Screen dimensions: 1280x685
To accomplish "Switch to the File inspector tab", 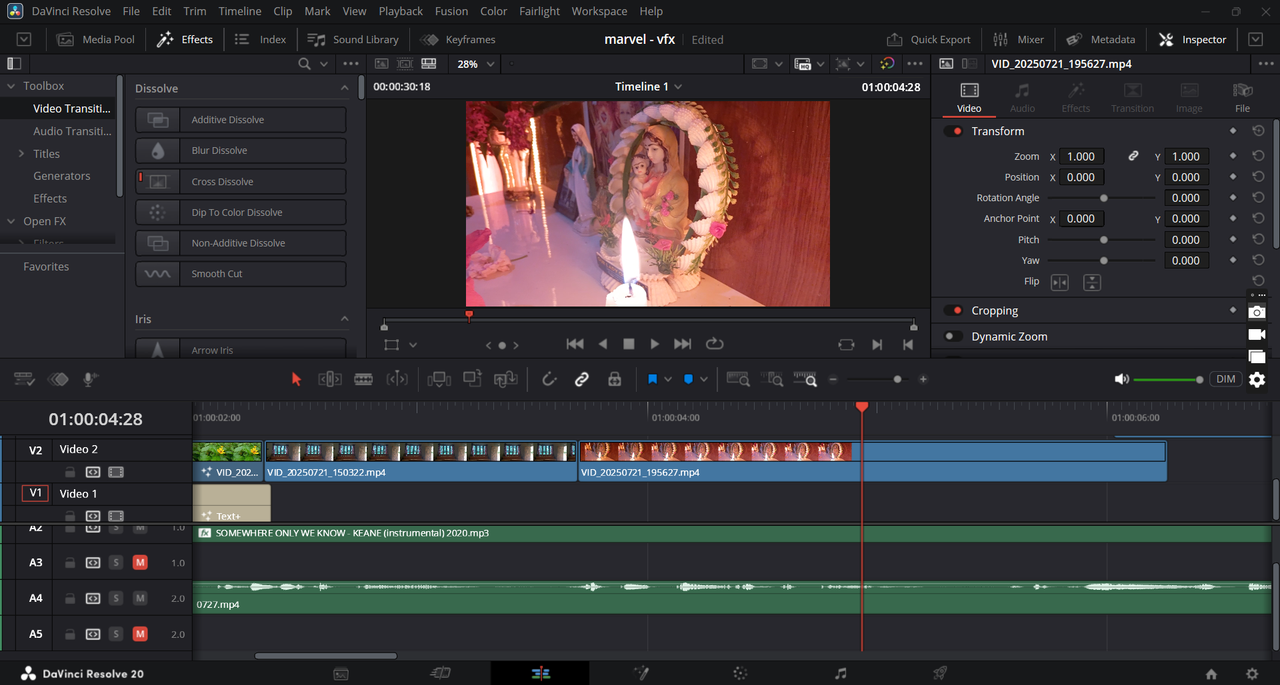I will [1242, 97].
